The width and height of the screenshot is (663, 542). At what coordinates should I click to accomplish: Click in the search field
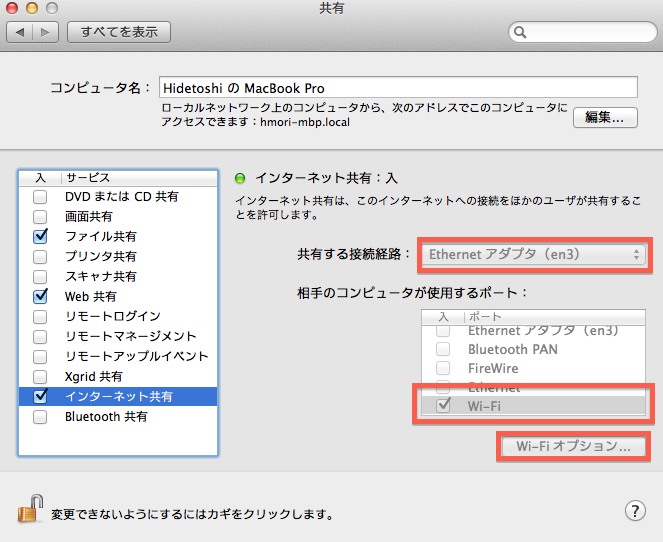point(583,32)
